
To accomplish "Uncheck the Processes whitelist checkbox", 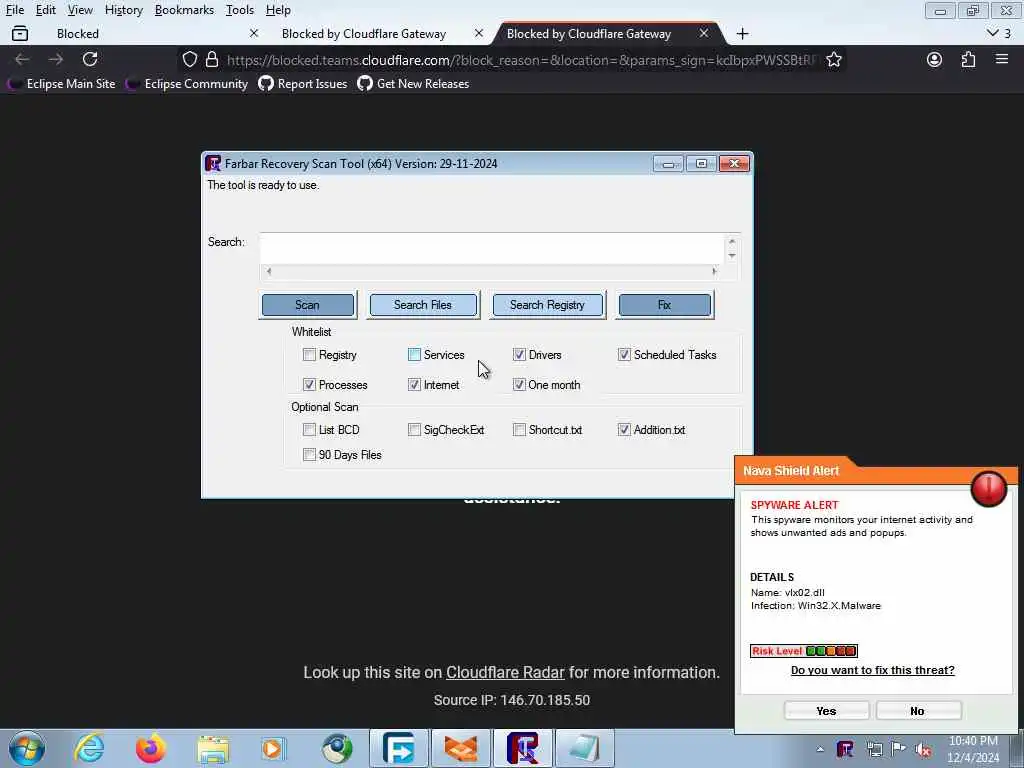I will point(309,385).
